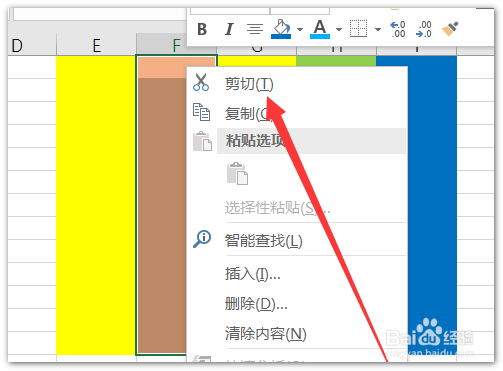Apply center alignment from mini toolbar
The width and height of the screenshot is (503, 371).
click(x=255, y=29)
